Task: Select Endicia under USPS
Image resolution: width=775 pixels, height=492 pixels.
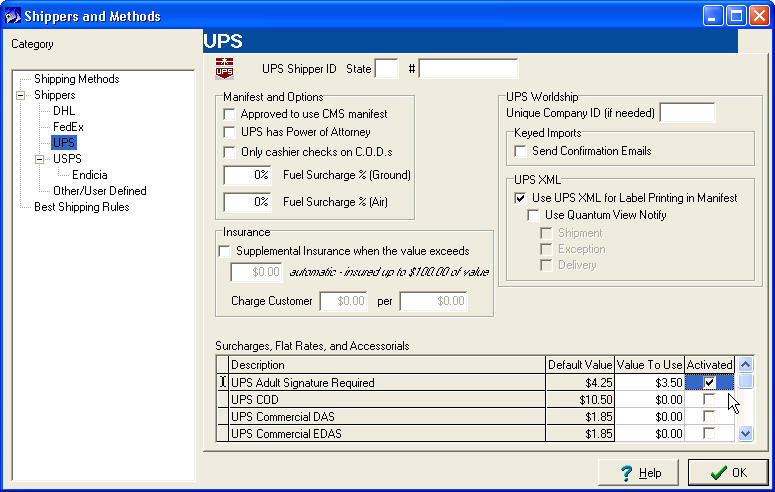Action: click(x=89, y=175)
